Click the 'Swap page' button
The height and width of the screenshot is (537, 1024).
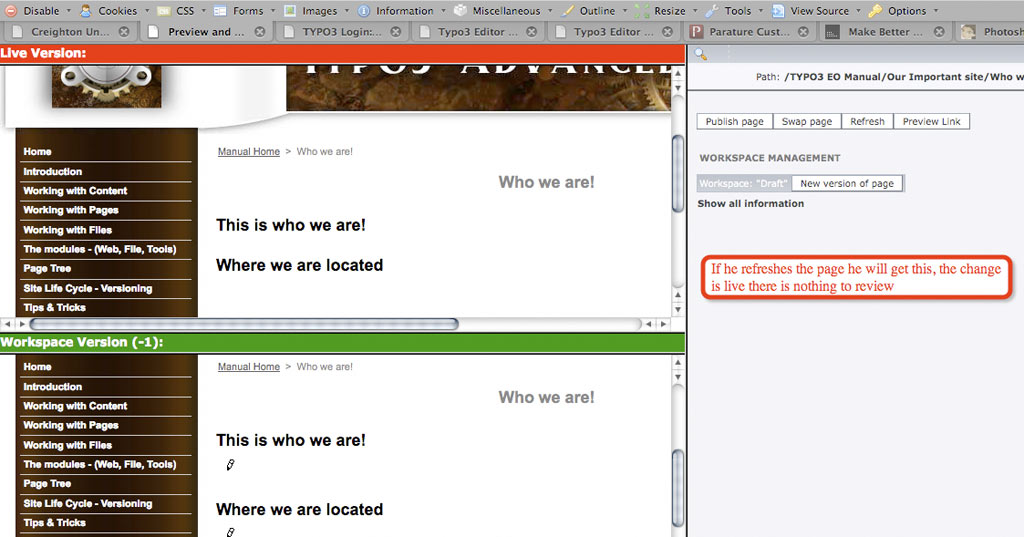806,121
